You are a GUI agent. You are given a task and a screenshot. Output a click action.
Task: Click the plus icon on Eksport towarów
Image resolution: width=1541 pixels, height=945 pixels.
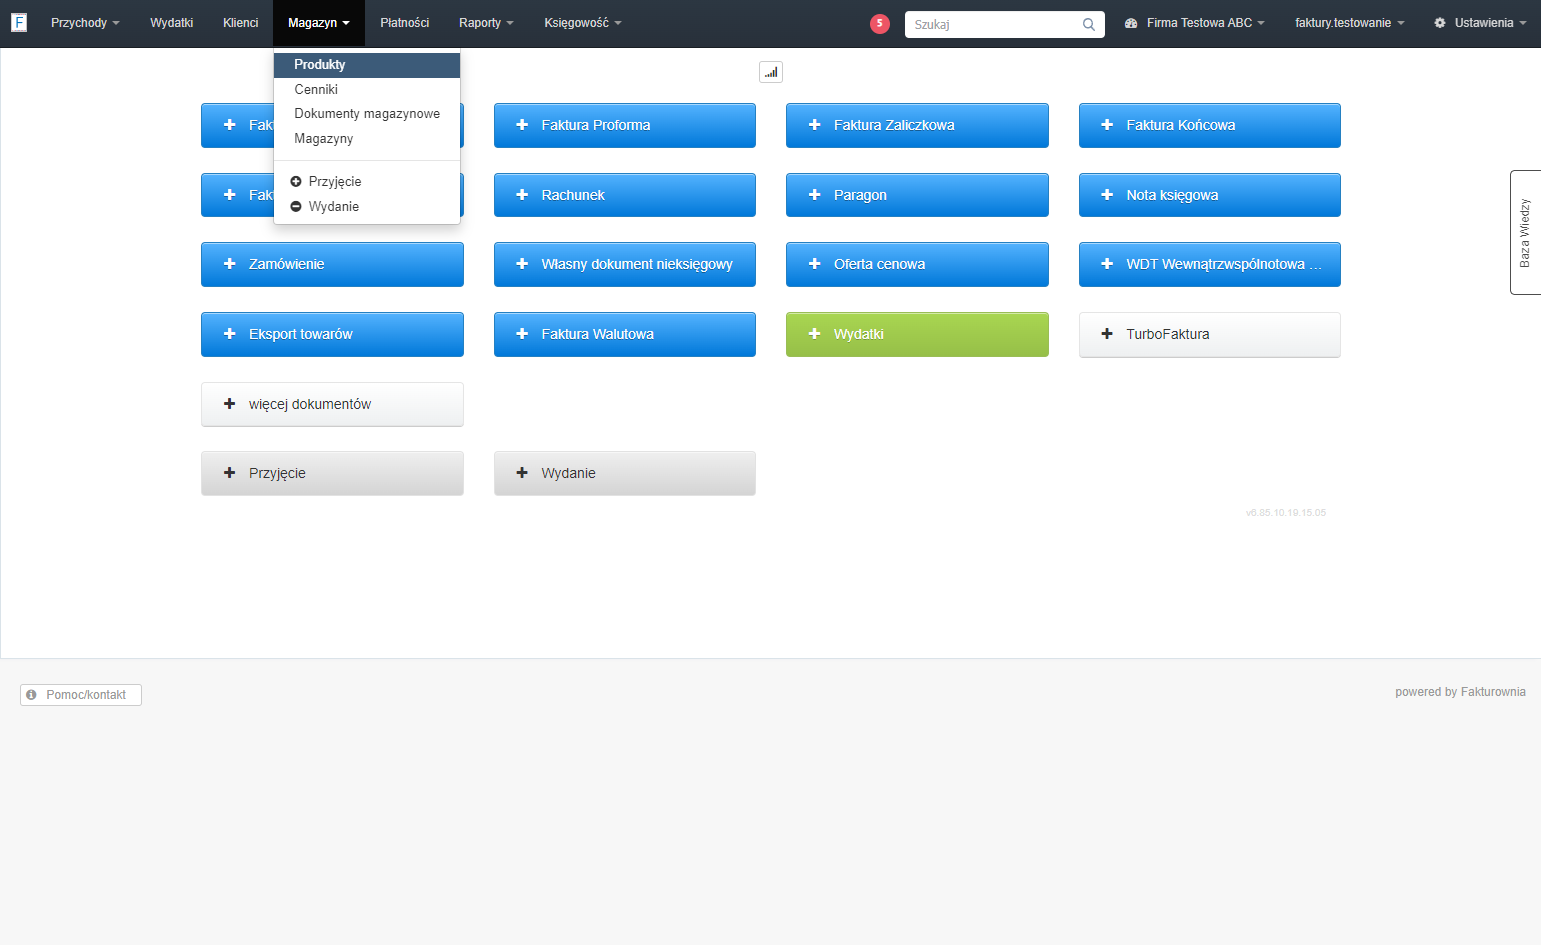tap(229, 334)
